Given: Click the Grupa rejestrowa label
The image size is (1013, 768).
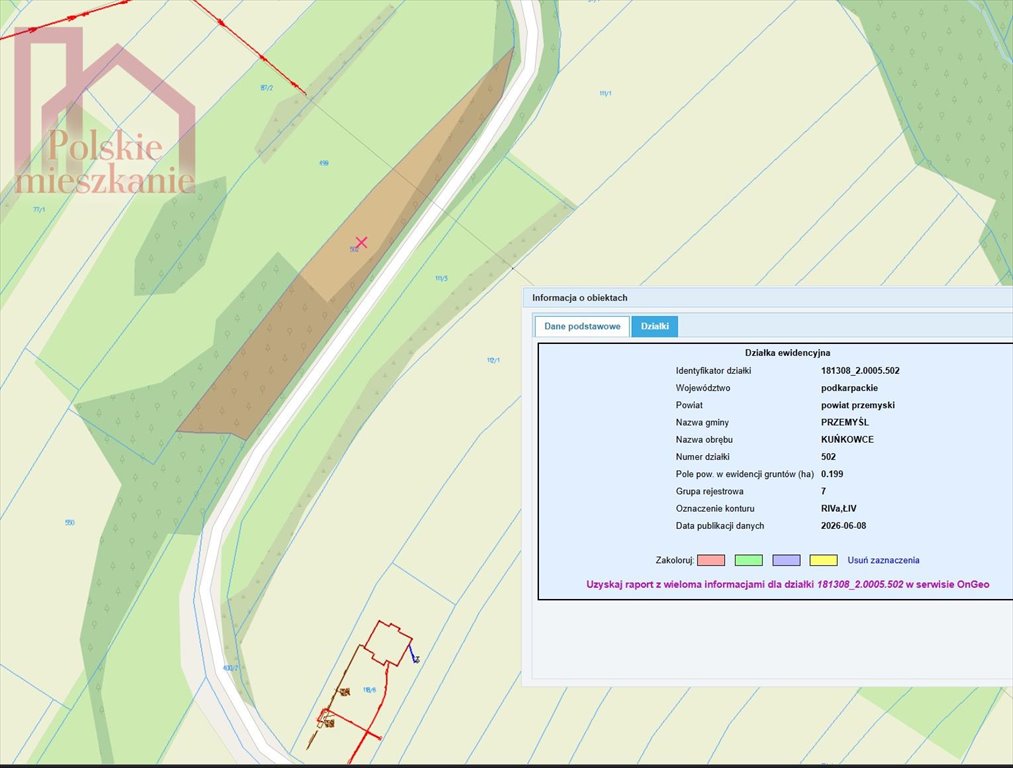Looking at the screenshot, I should 709,492.
